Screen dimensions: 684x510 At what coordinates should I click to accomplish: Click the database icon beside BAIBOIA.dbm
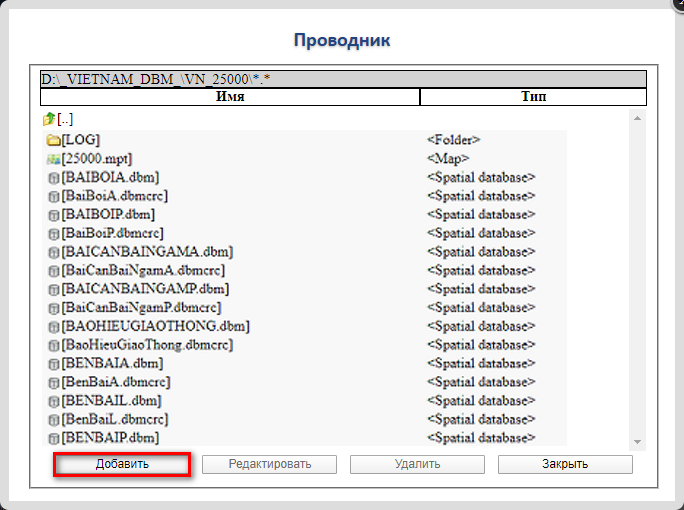(x=53, y=178)
